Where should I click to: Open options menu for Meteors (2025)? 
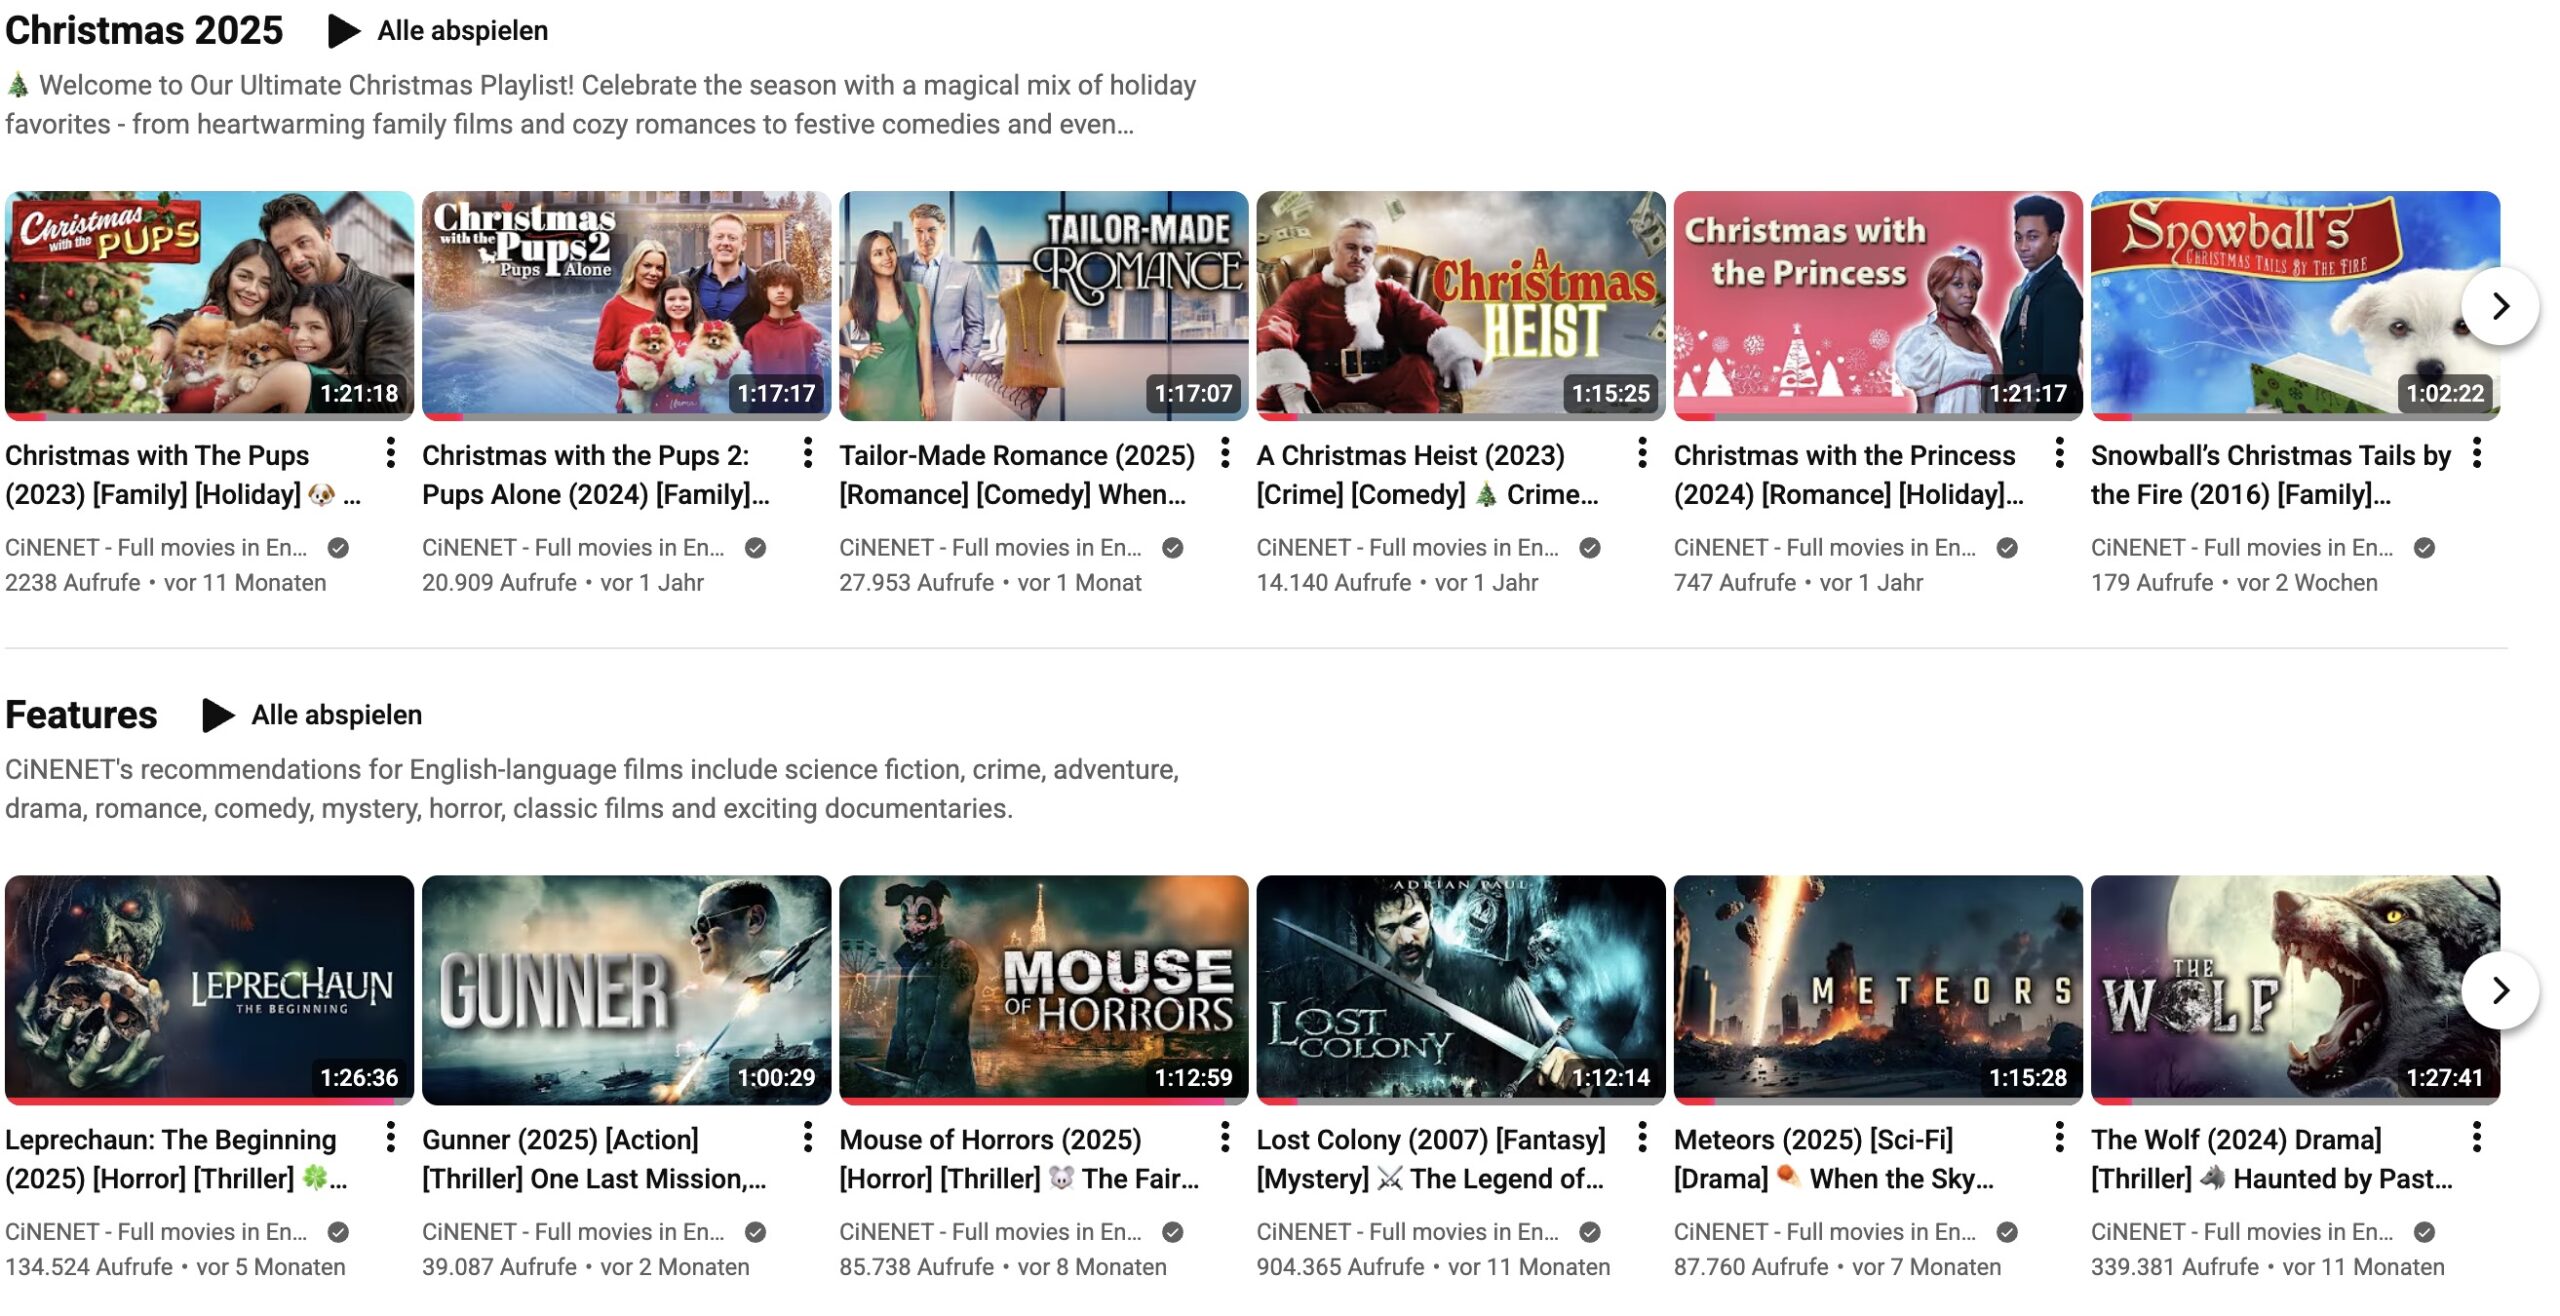[x=2059, y=1137]
